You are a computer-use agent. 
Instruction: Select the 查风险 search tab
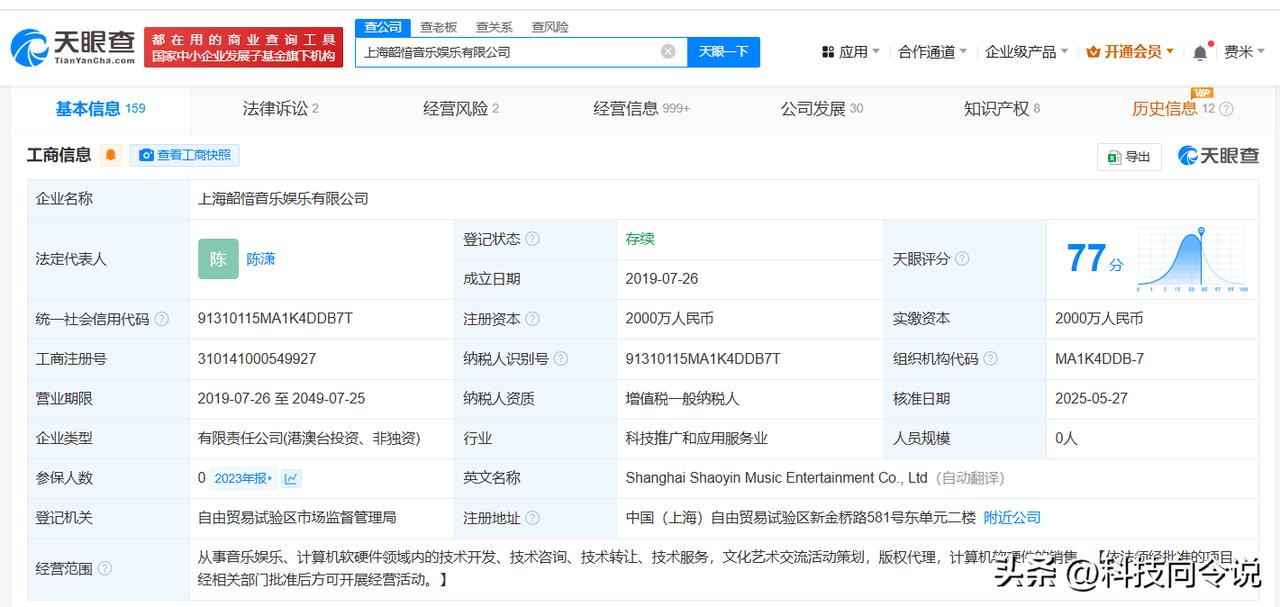click(x=550, y=27)
